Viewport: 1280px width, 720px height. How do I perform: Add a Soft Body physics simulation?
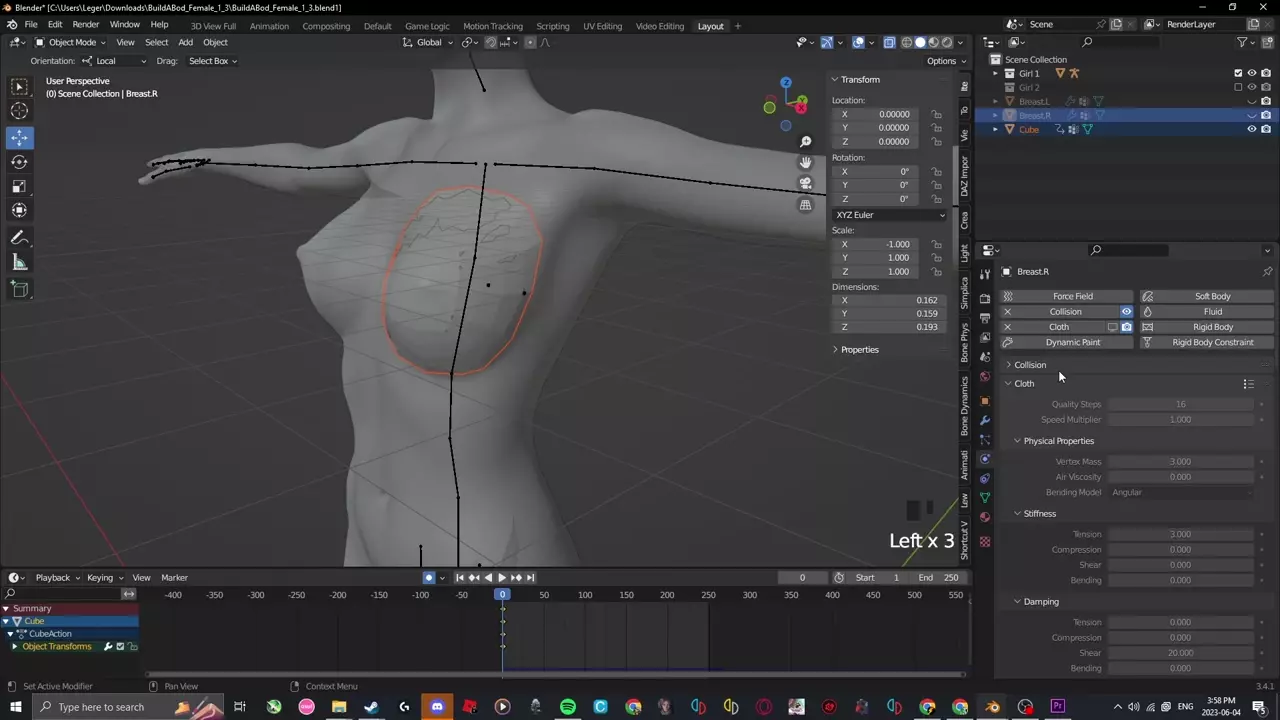pos(1212,296)
